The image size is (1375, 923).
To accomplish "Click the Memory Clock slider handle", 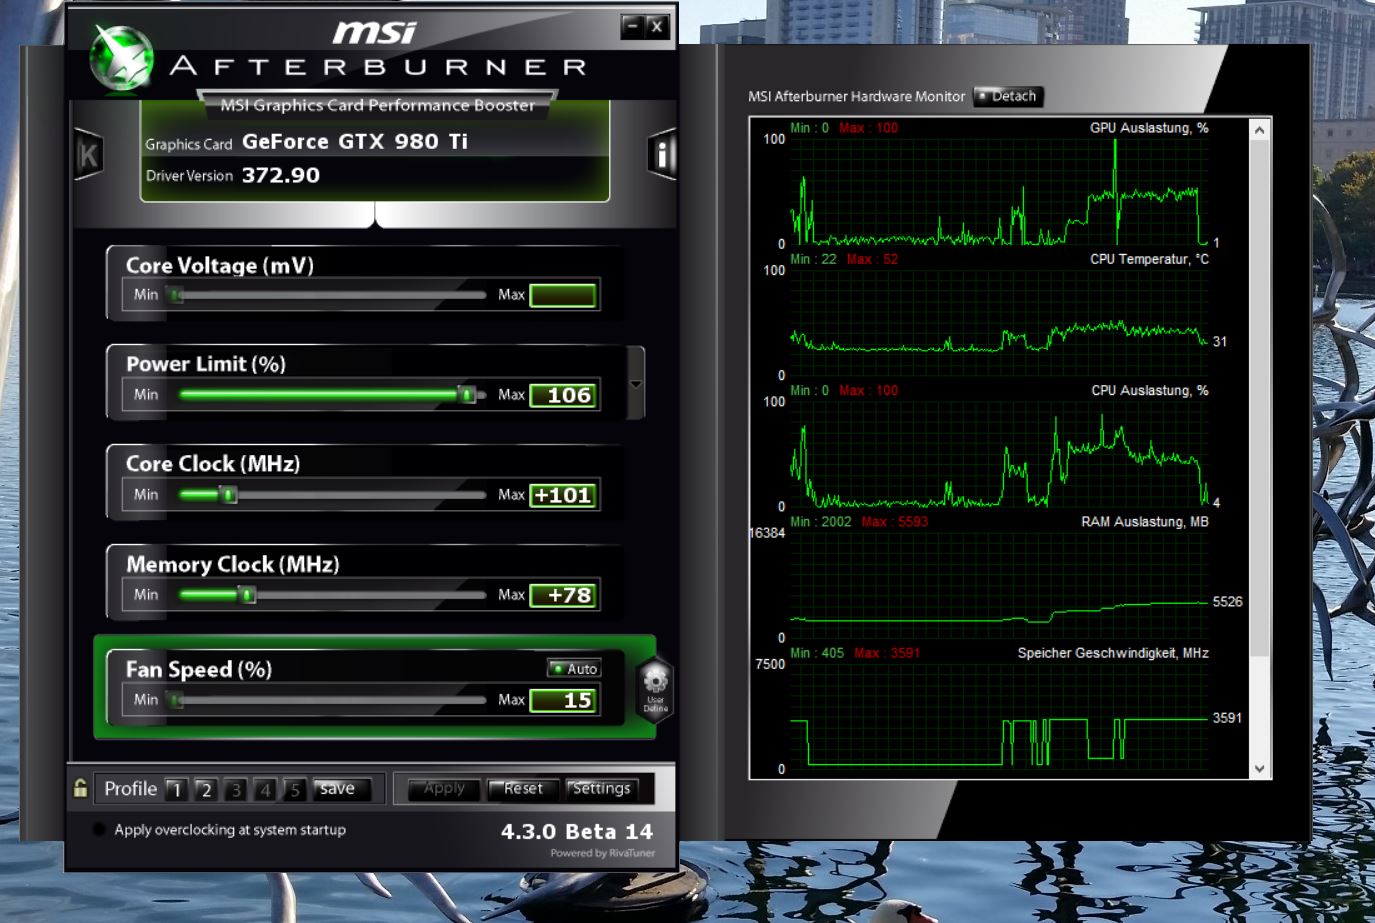I will (x=248, y=595).
